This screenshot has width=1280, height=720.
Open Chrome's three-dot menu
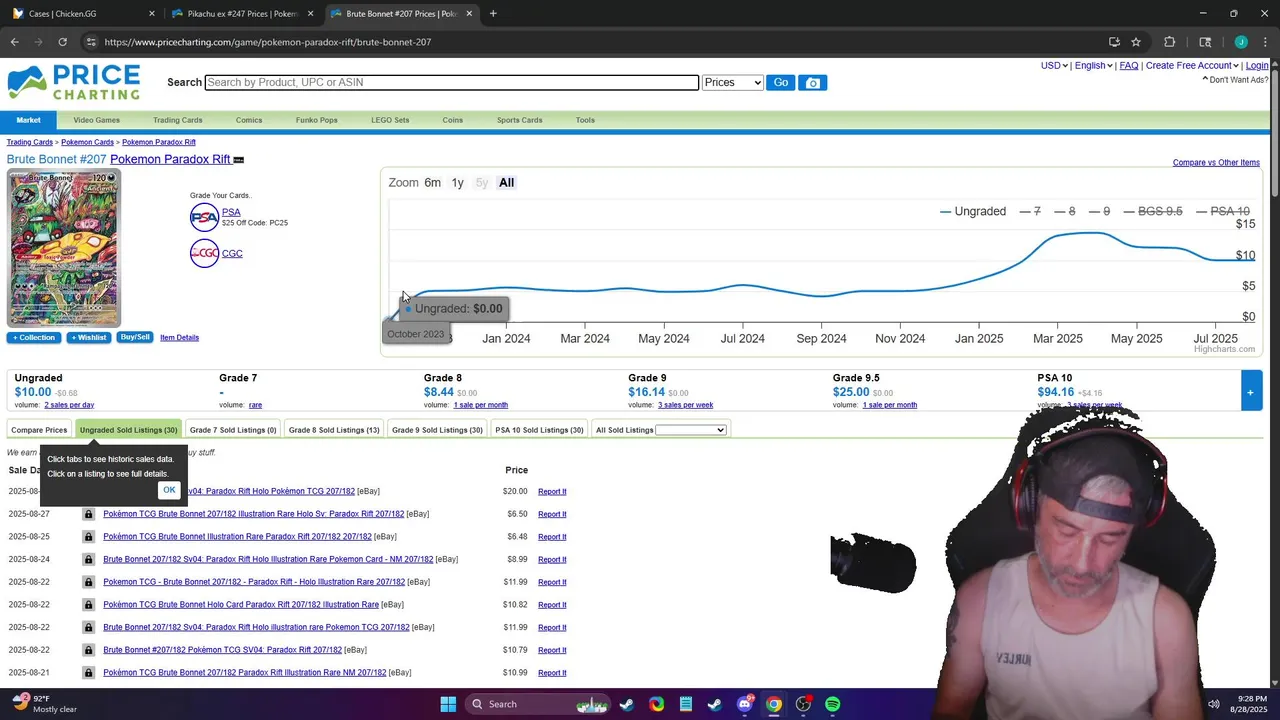(1264, 42)
